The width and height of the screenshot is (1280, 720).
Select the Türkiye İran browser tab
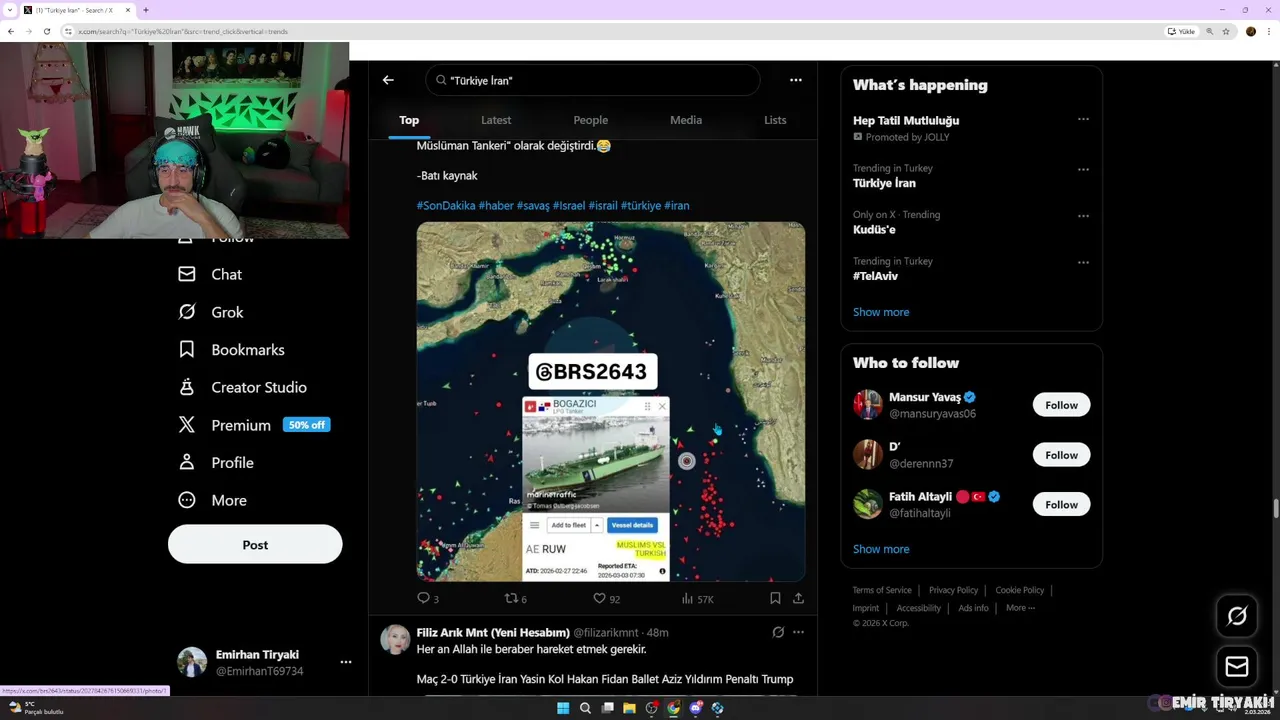coord(78,10)
